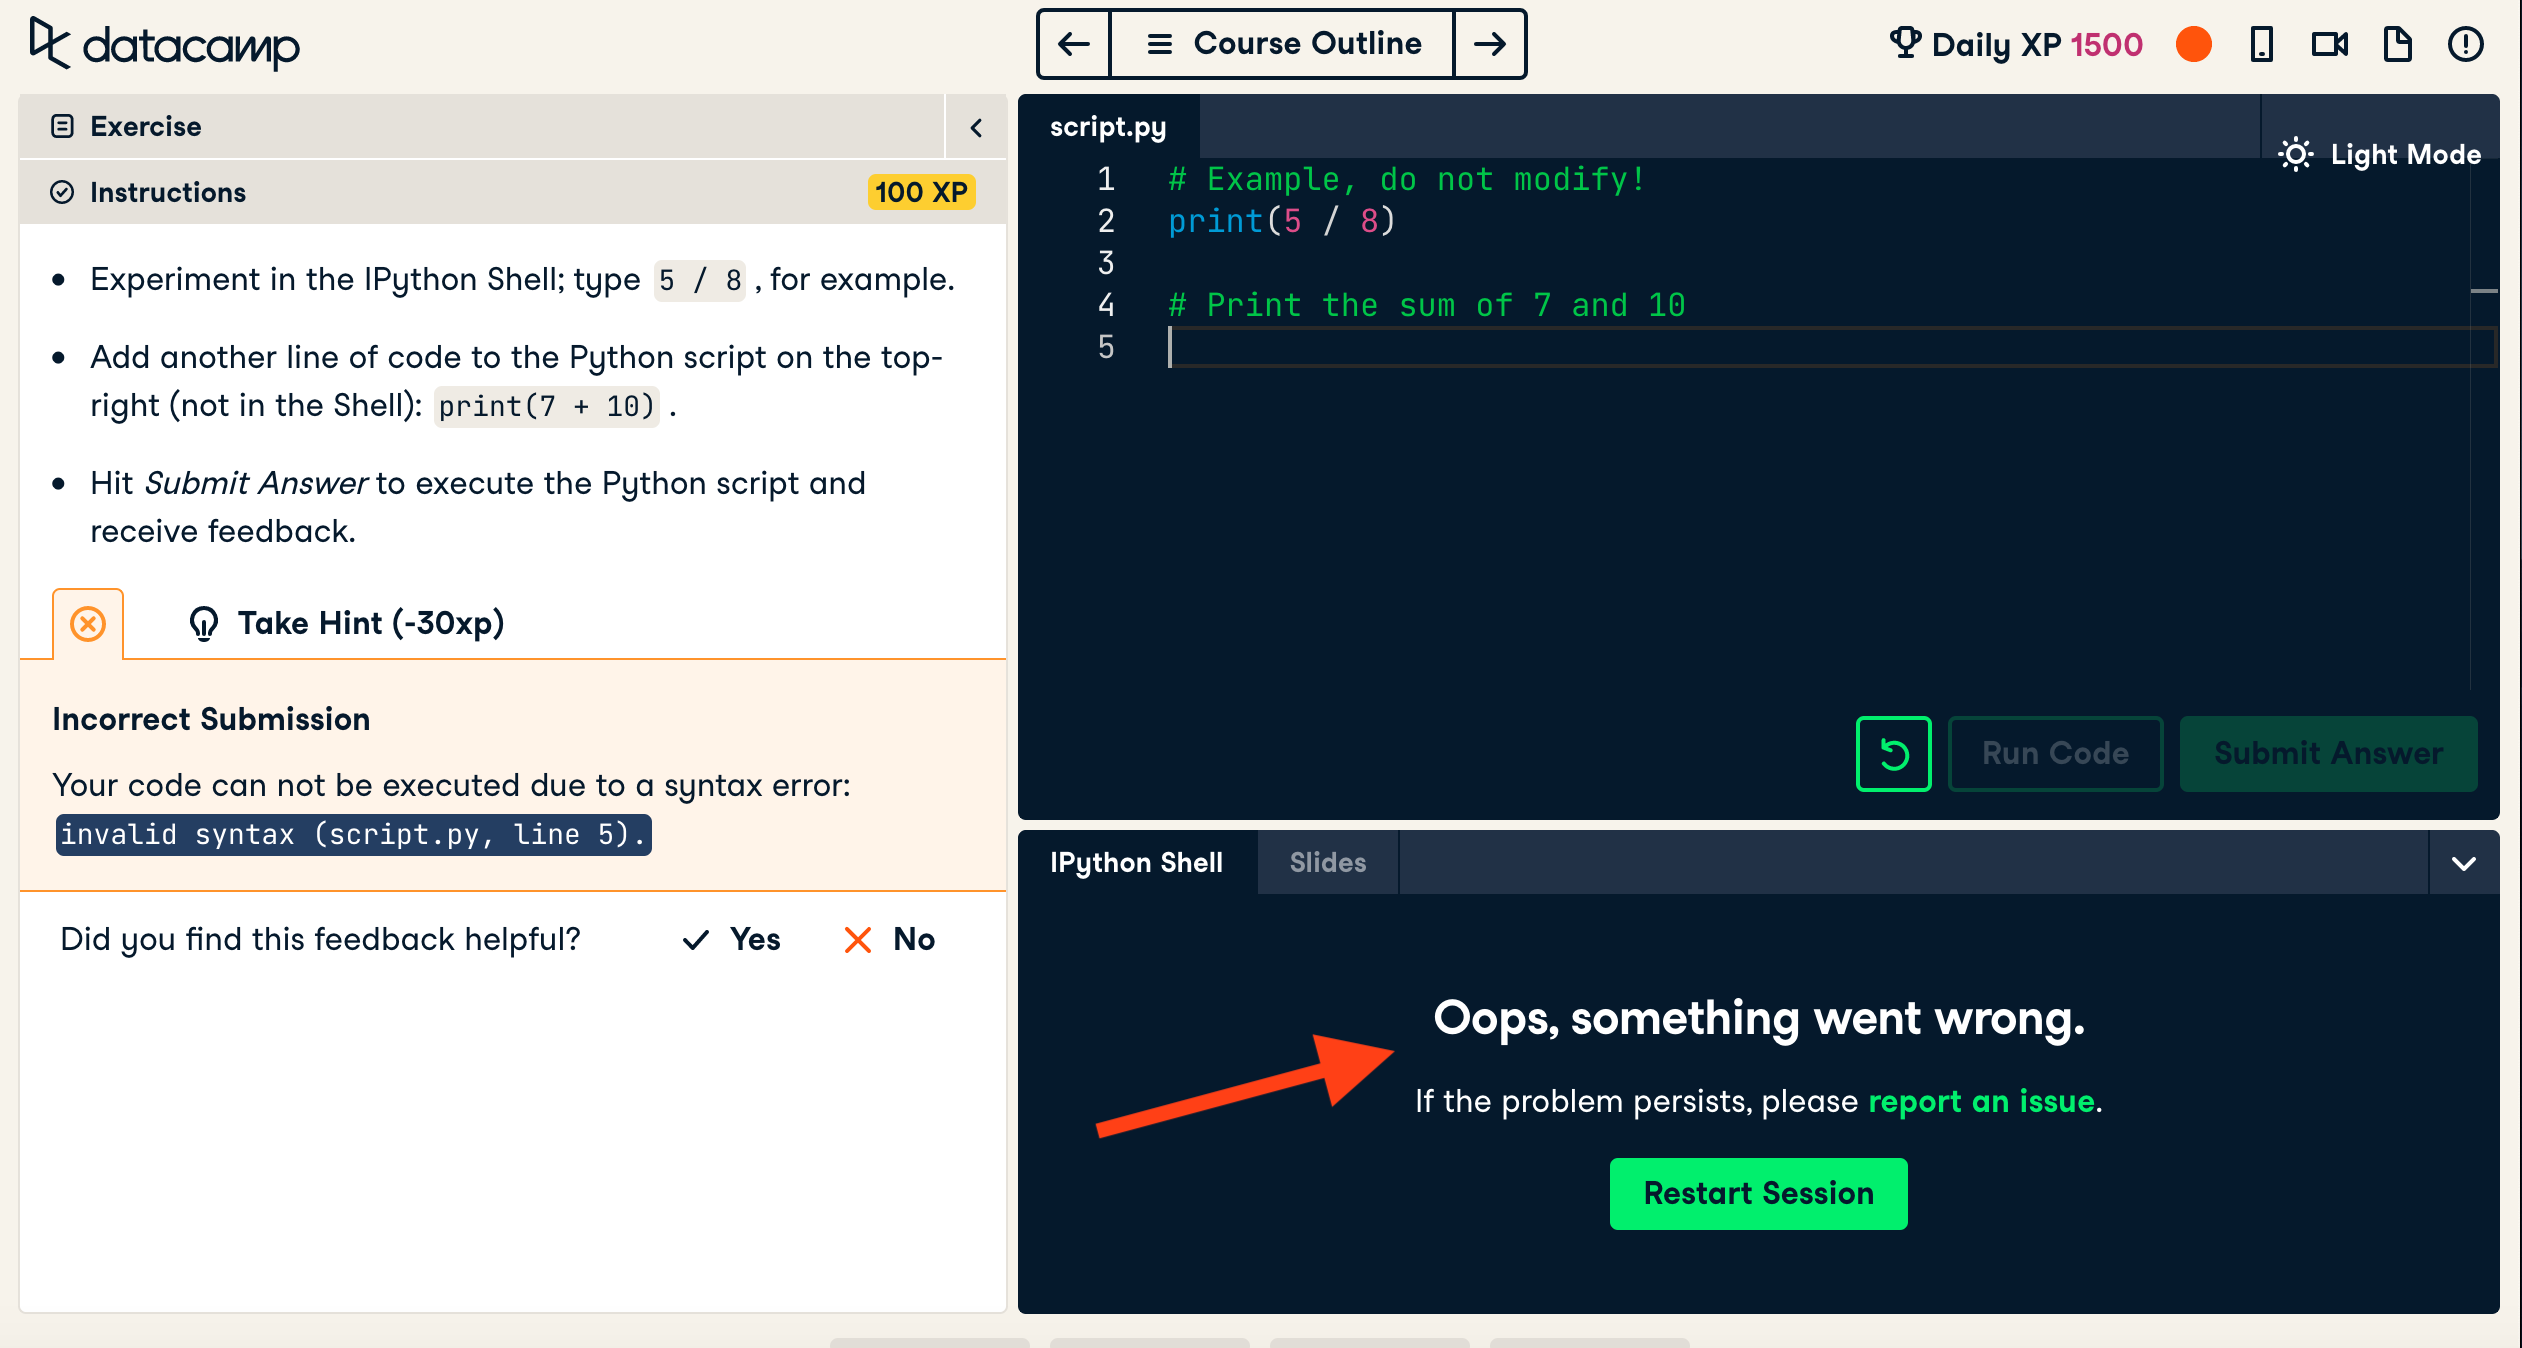
Task: Select the Slides tab
Action: click(1326, 863)
